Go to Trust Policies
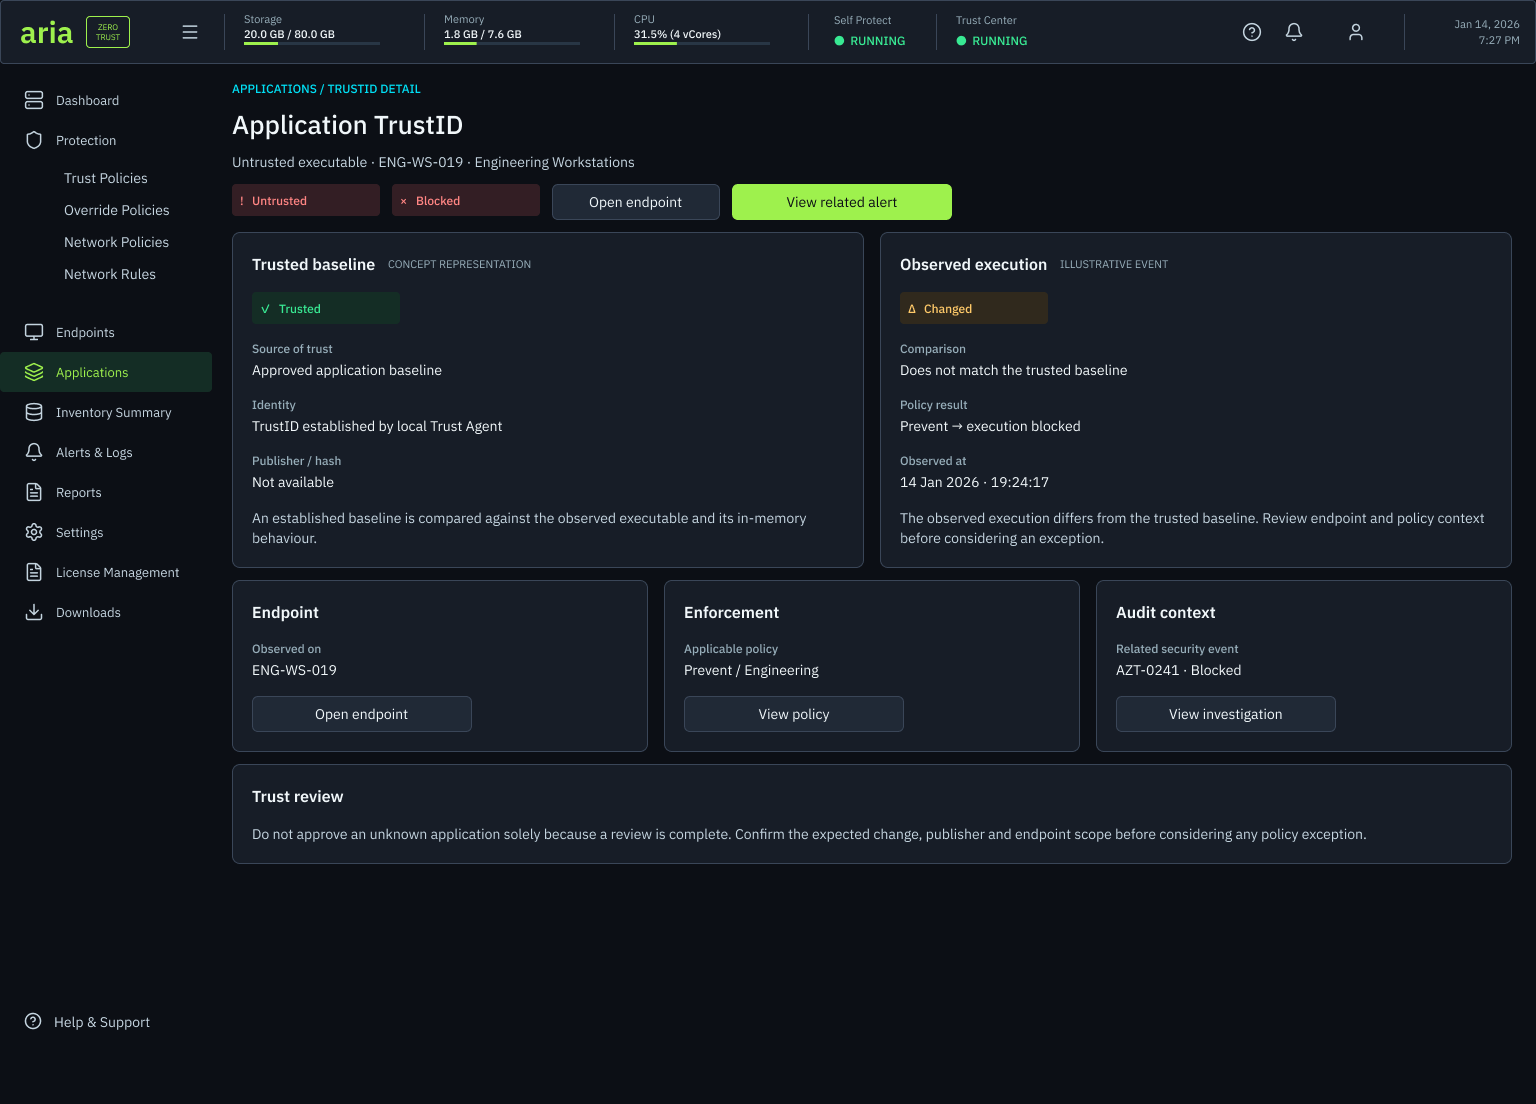The image size is (1536, 1104). click(106, 178)
